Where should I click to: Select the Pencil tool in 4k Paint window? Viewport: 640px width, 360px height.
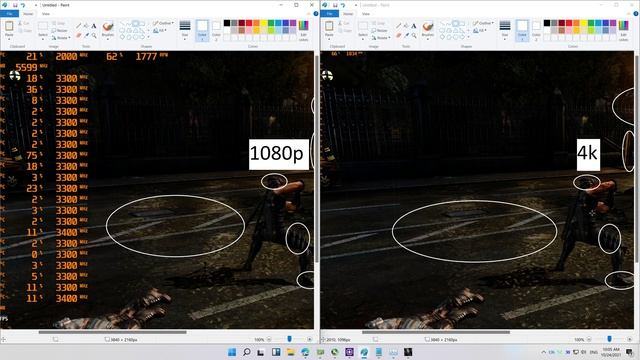click(398, 26)
